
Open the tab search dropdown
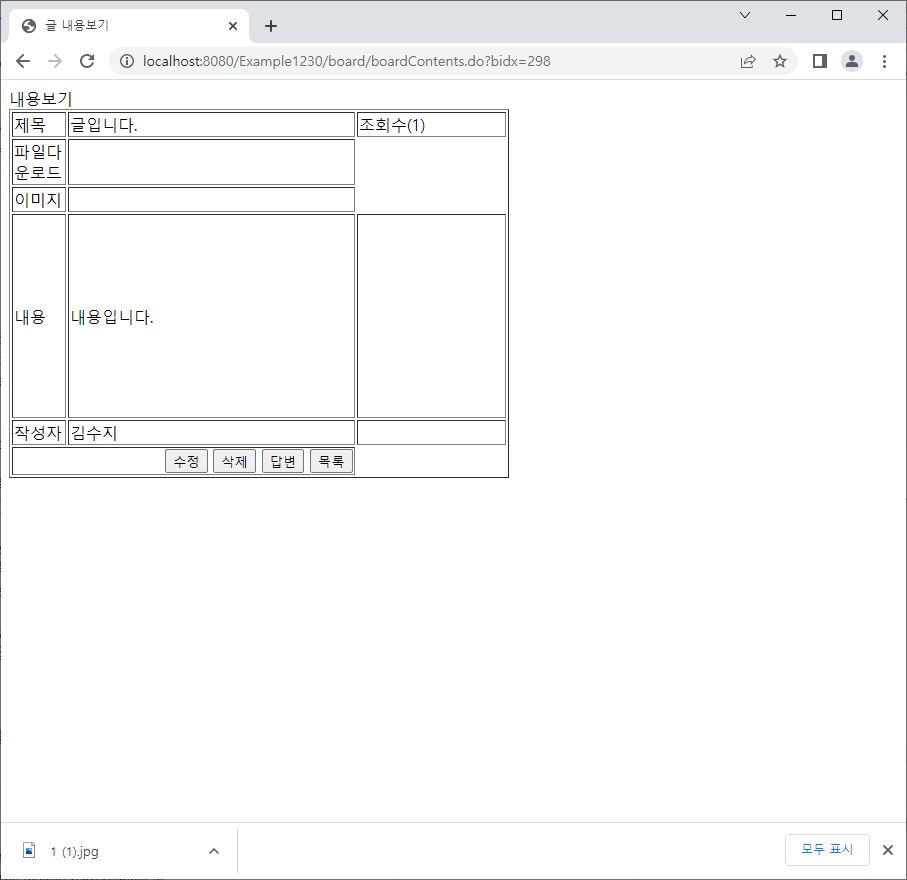pos(745,15)
